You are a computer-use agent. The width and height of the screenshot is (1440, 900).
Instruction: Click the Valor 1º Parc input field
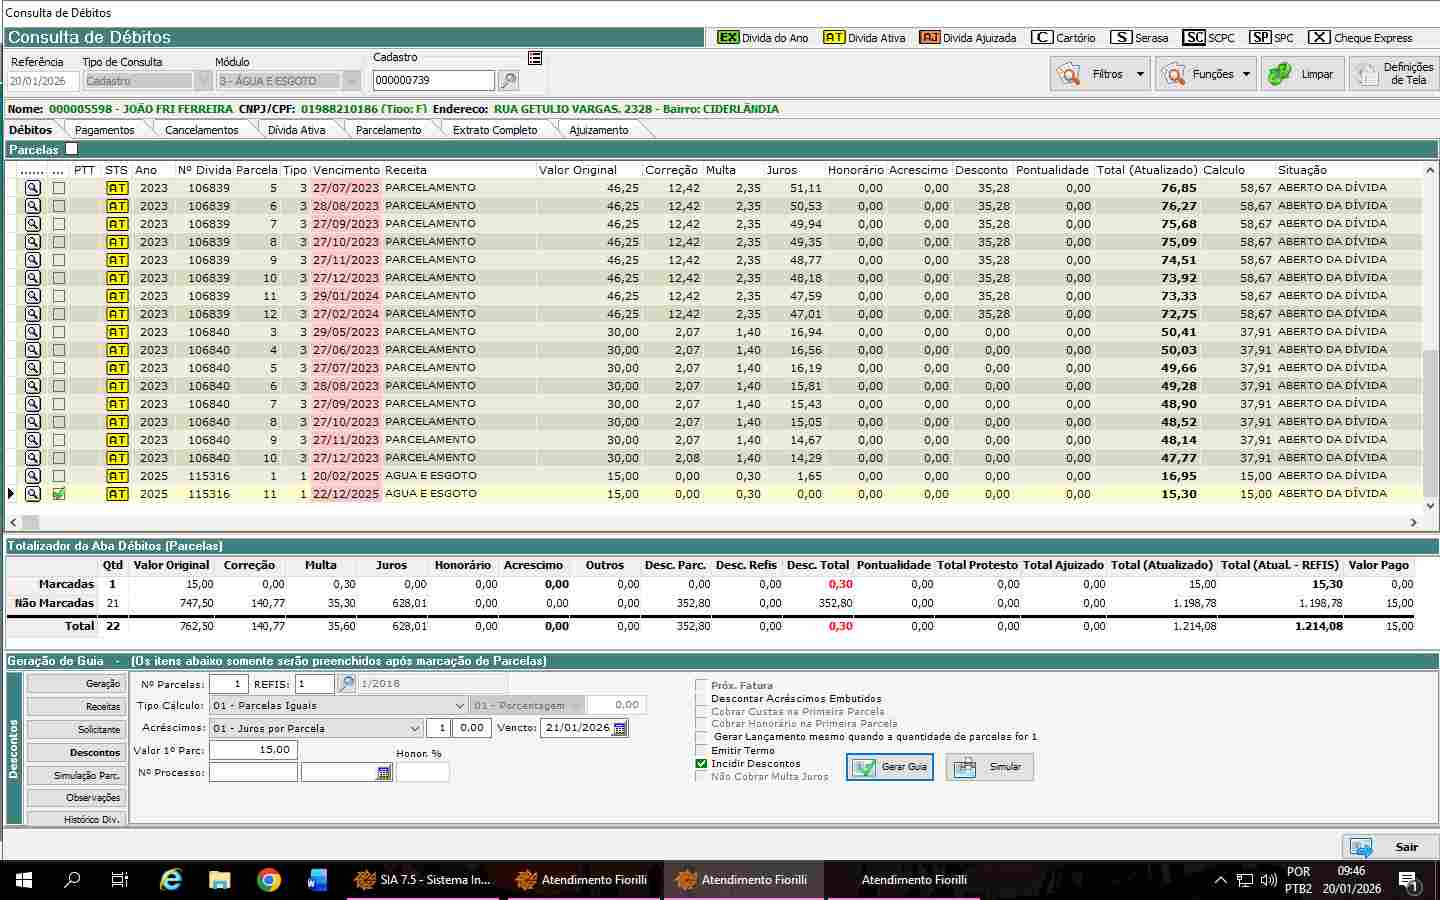pos(252,750)
